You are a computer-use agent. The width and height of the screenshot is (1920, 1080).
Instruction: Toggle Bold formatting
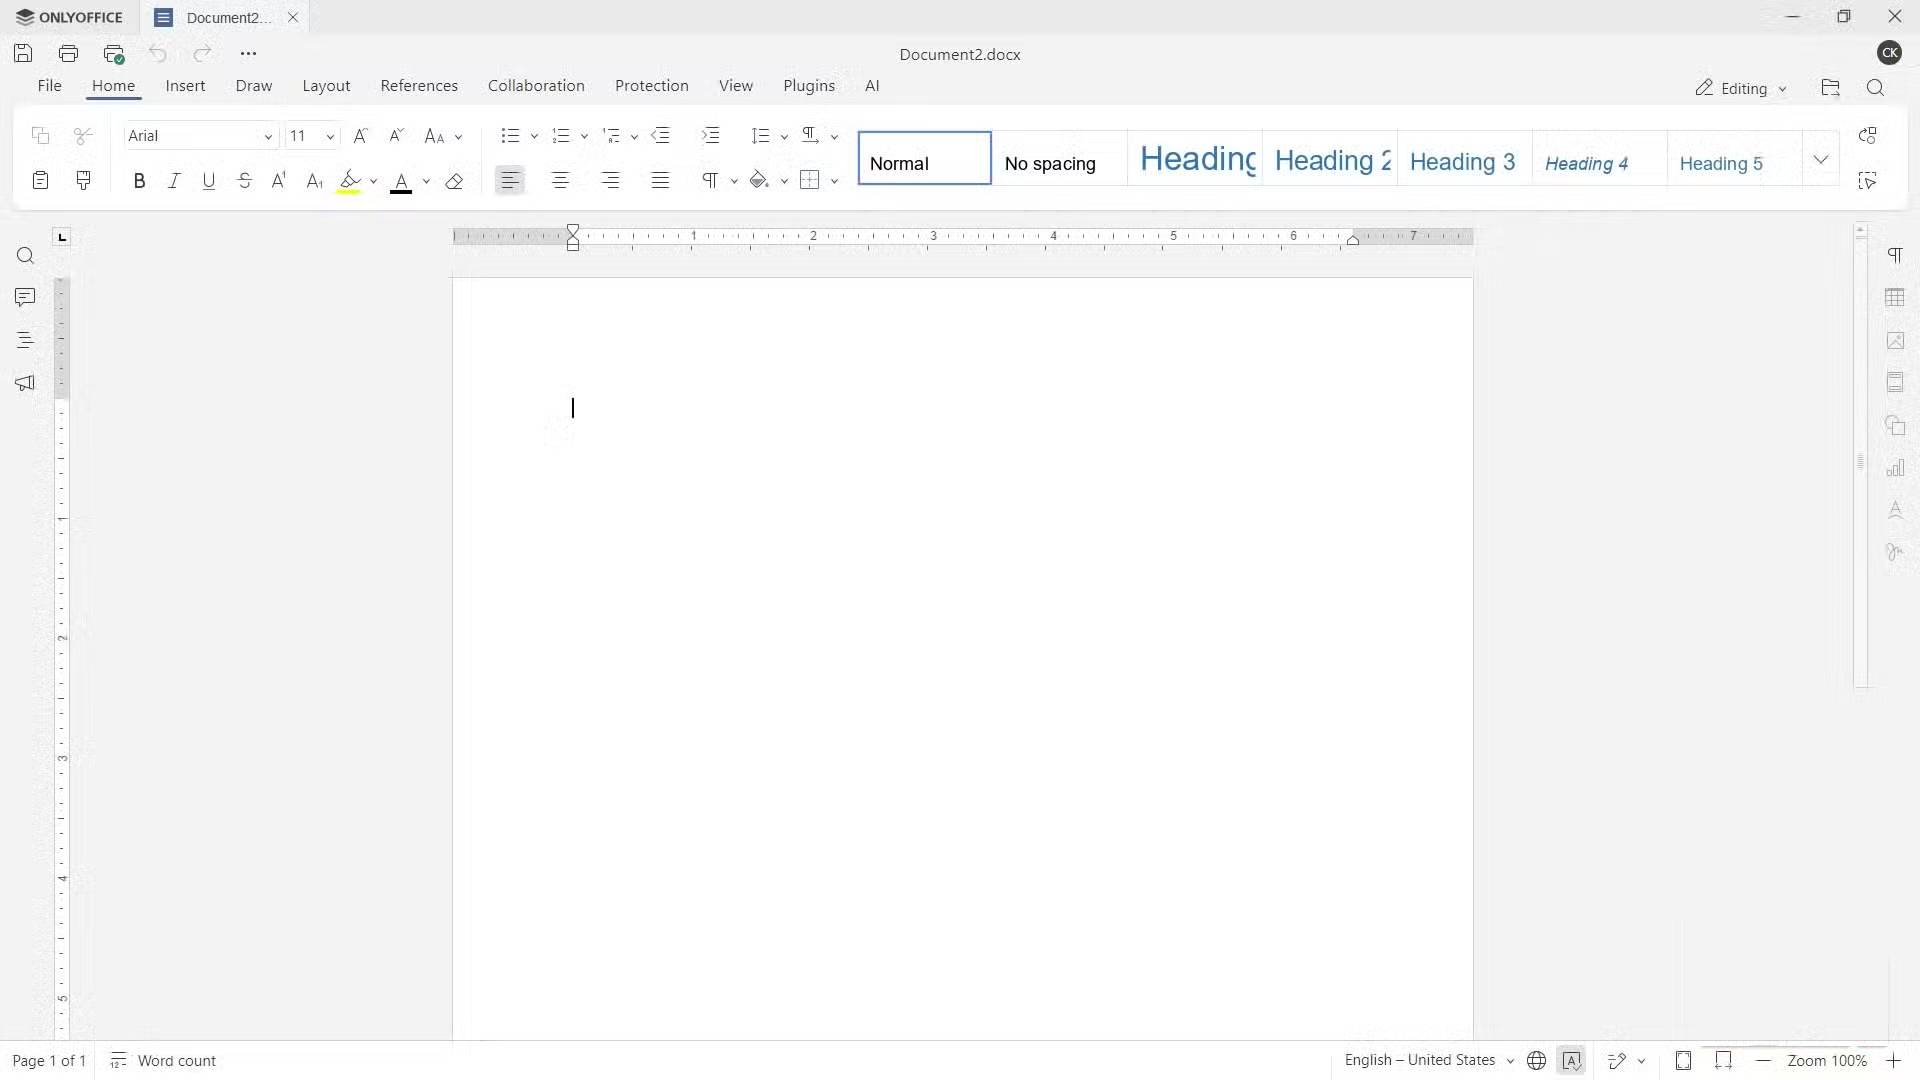tap(139, 181)
